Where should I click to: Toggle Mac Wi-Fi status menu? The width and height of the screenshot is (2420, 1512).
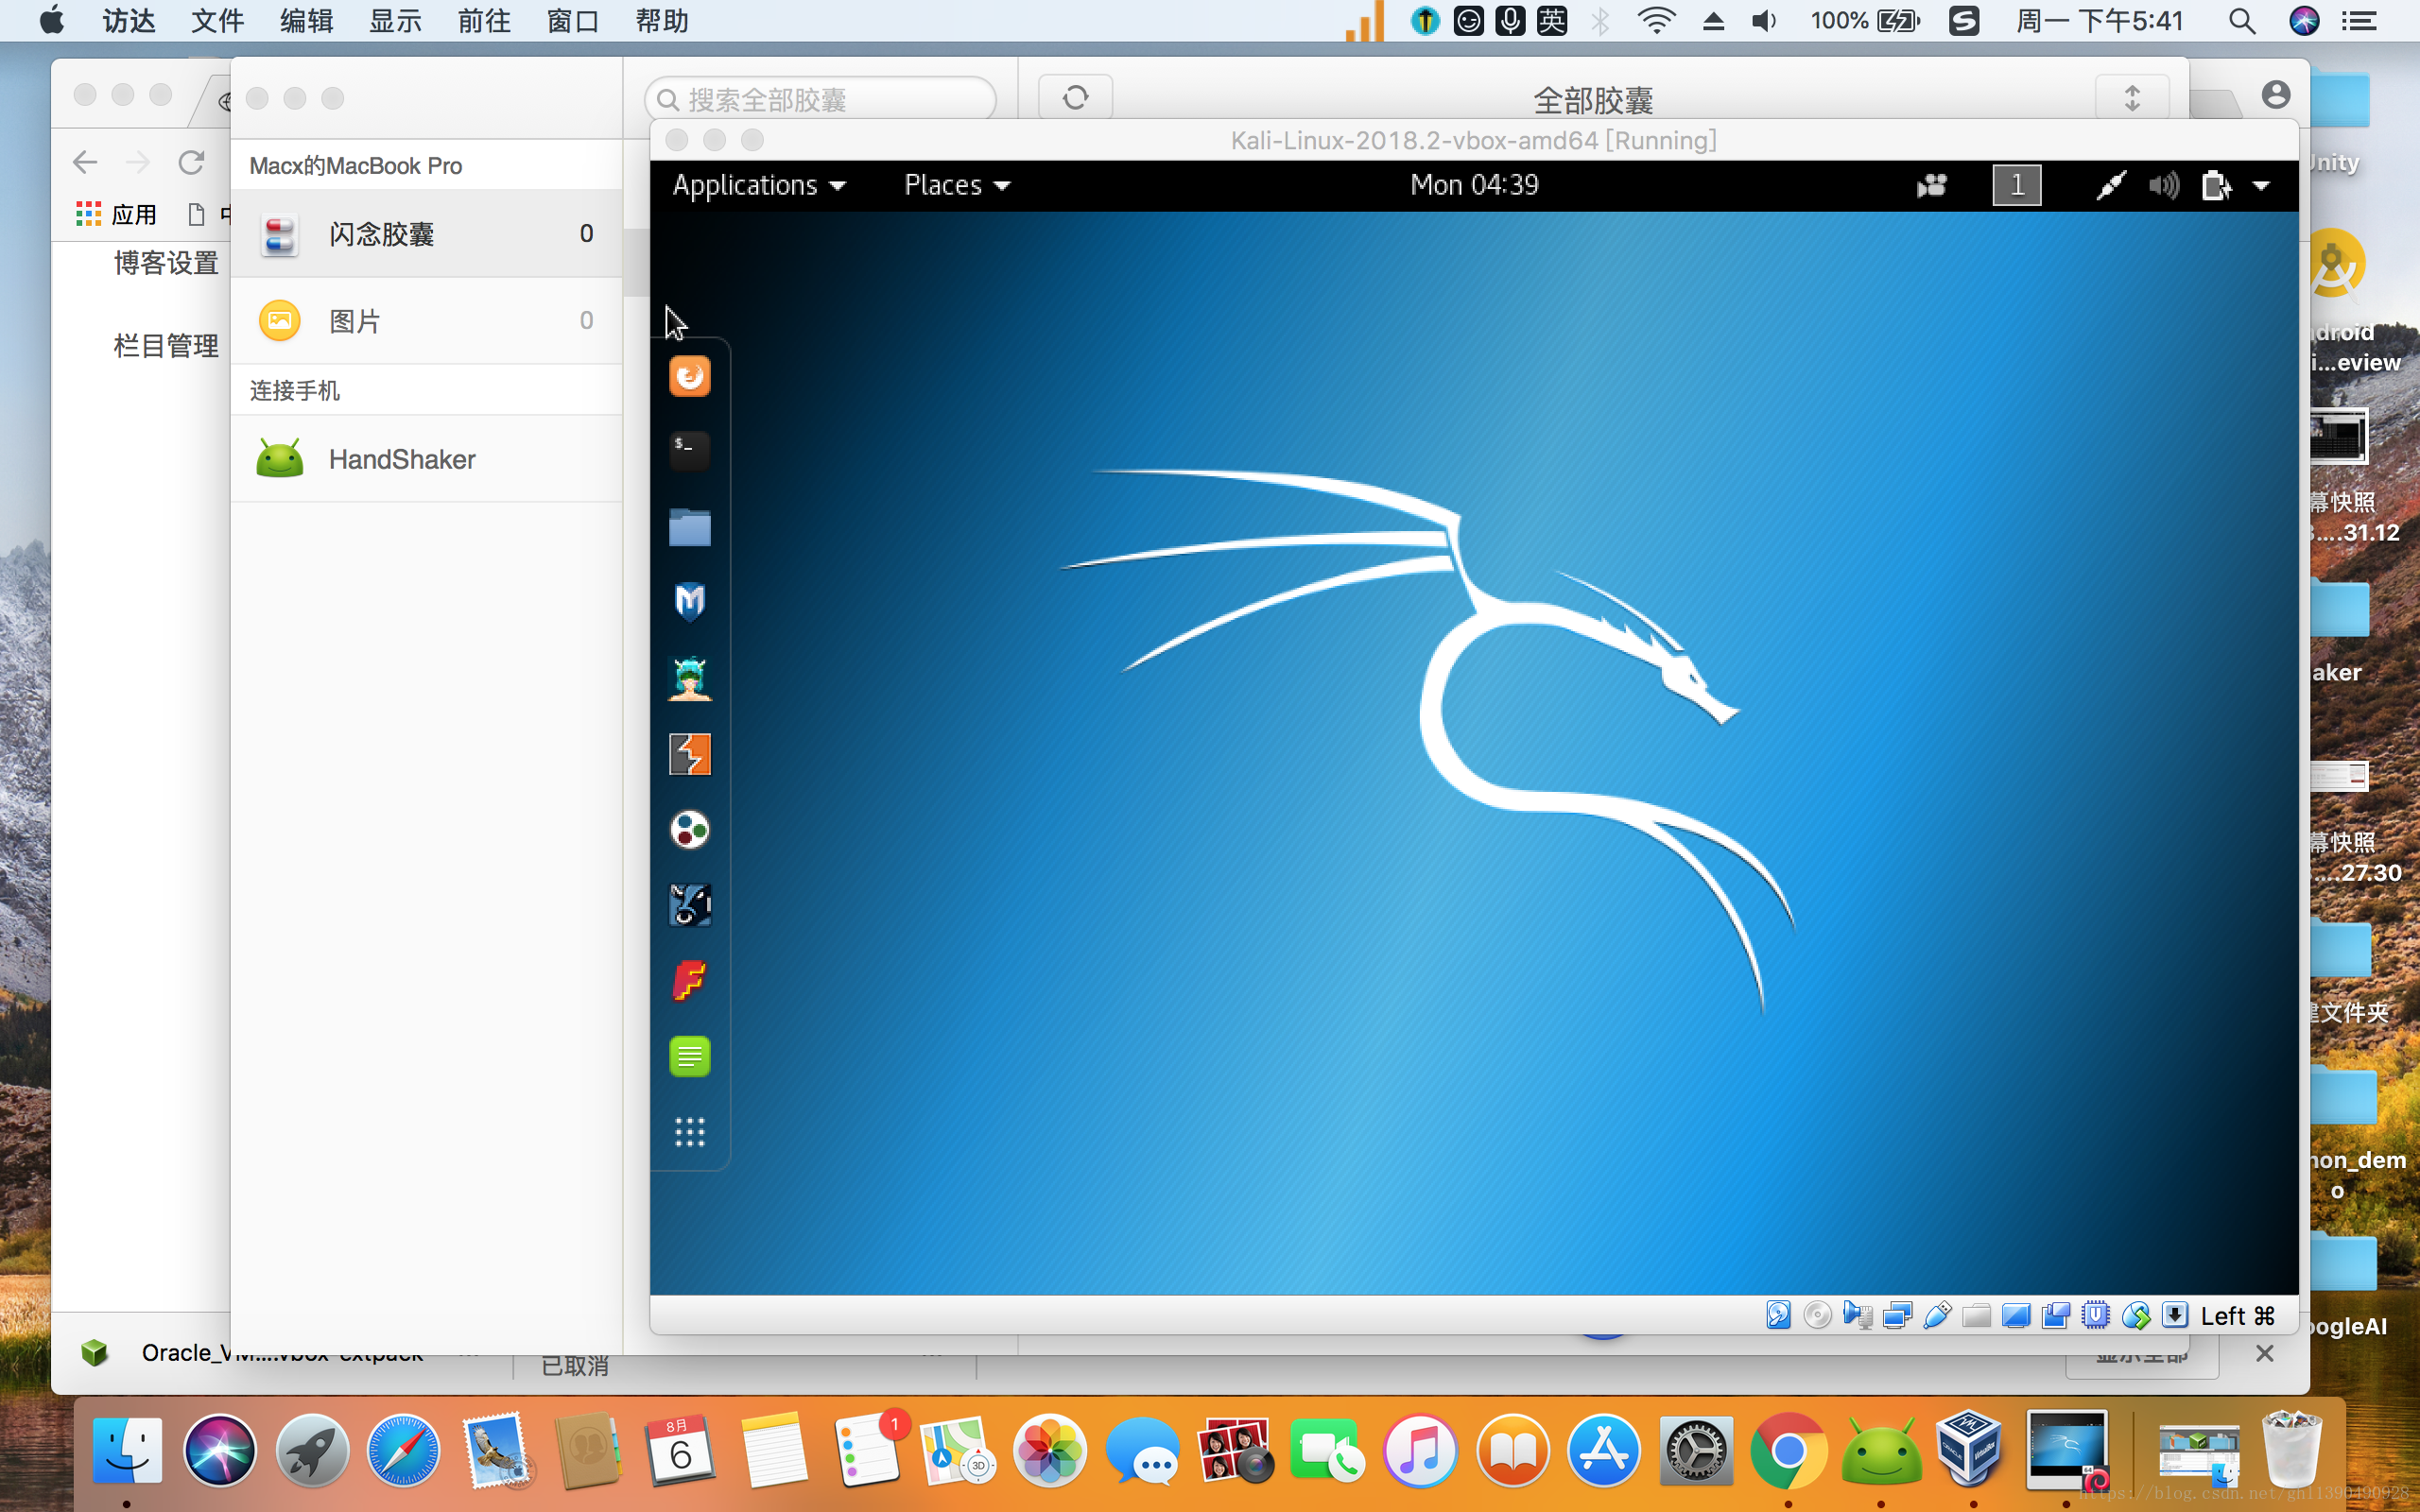(1656, 21)
